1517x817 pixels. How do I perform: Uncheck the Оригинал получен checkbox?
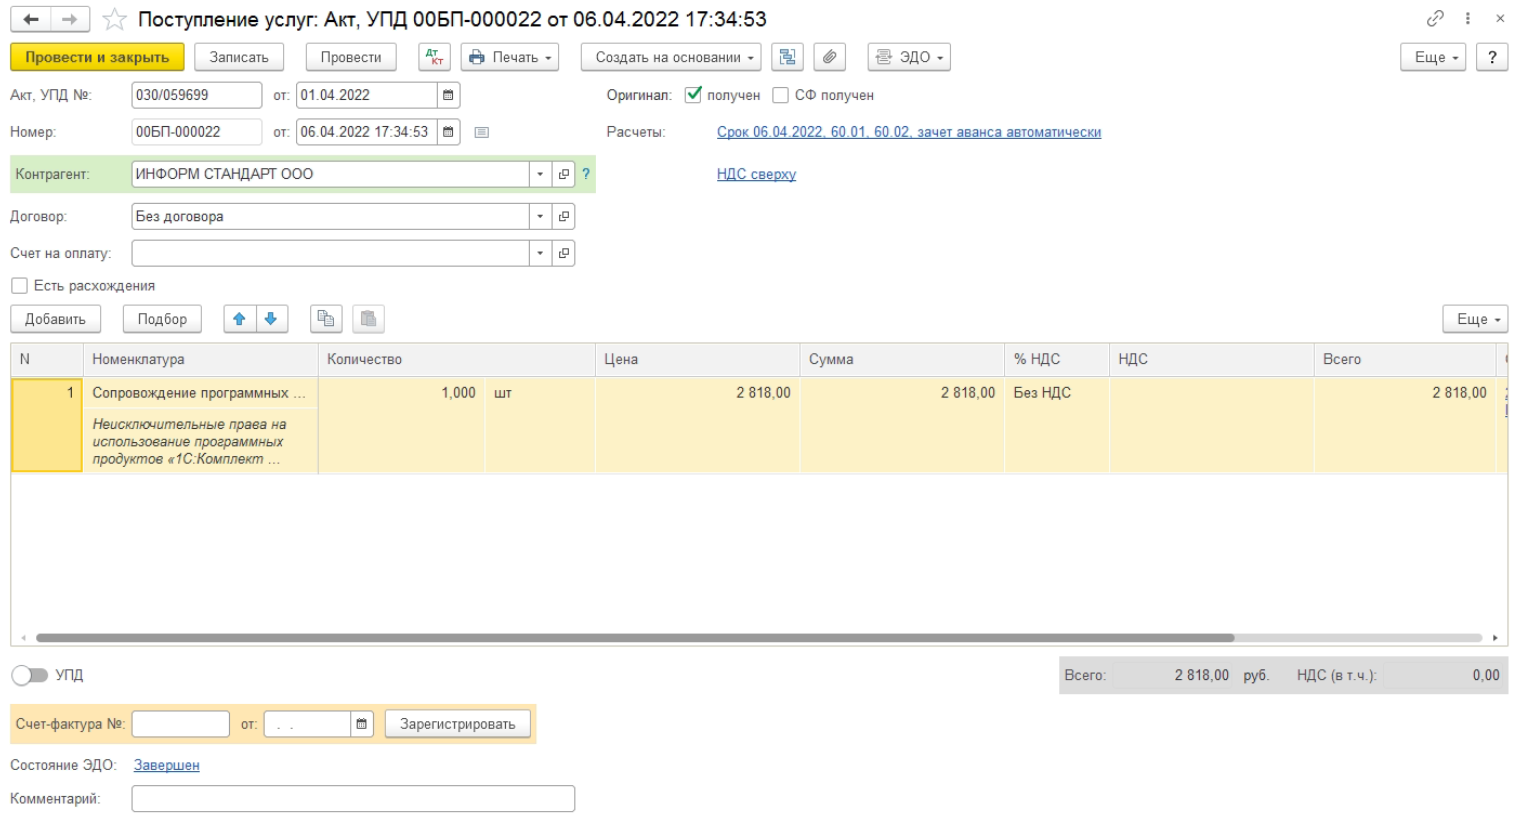pyautogui.click(x=693, y=95)
